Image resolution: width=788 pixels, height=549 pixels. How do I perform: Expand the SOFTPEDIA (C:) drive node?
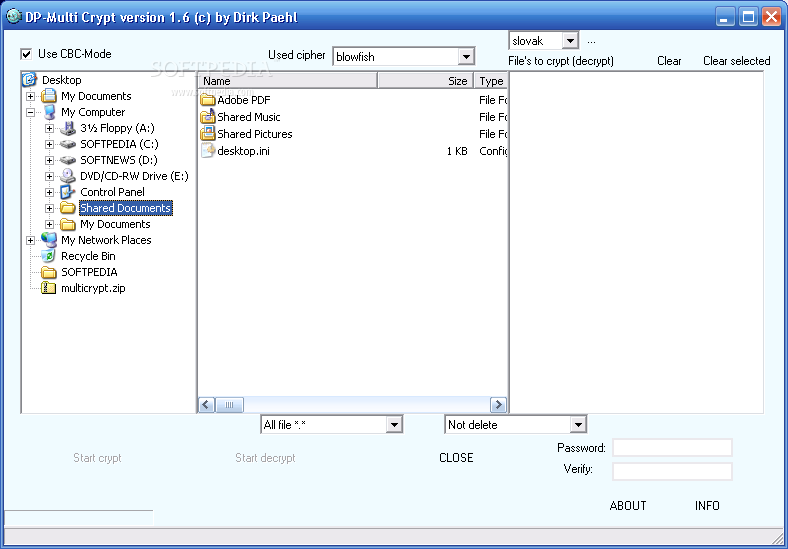point(49,144)
